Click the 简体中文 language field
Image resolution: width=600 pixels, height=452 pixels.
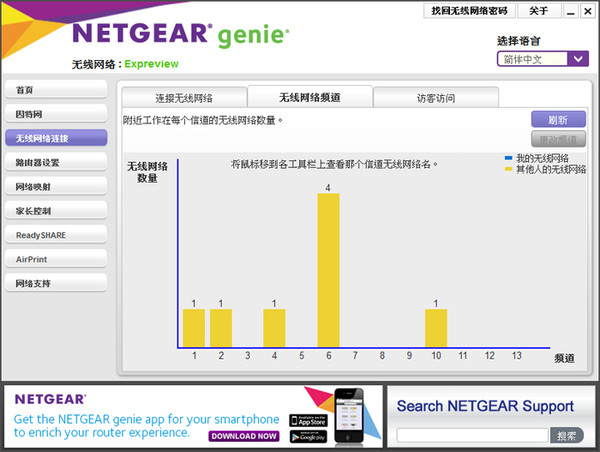pos(532,59)
